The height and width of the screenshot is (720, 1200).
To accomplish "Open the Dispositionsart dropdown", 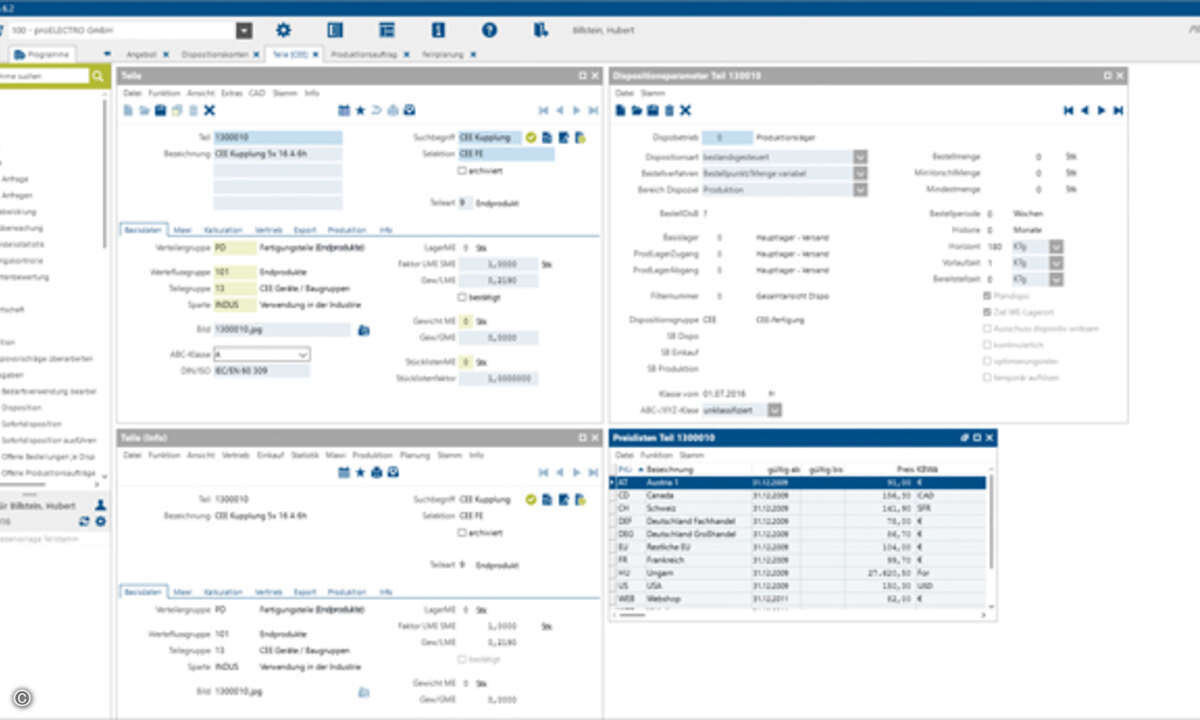I will tap(860, 157).
